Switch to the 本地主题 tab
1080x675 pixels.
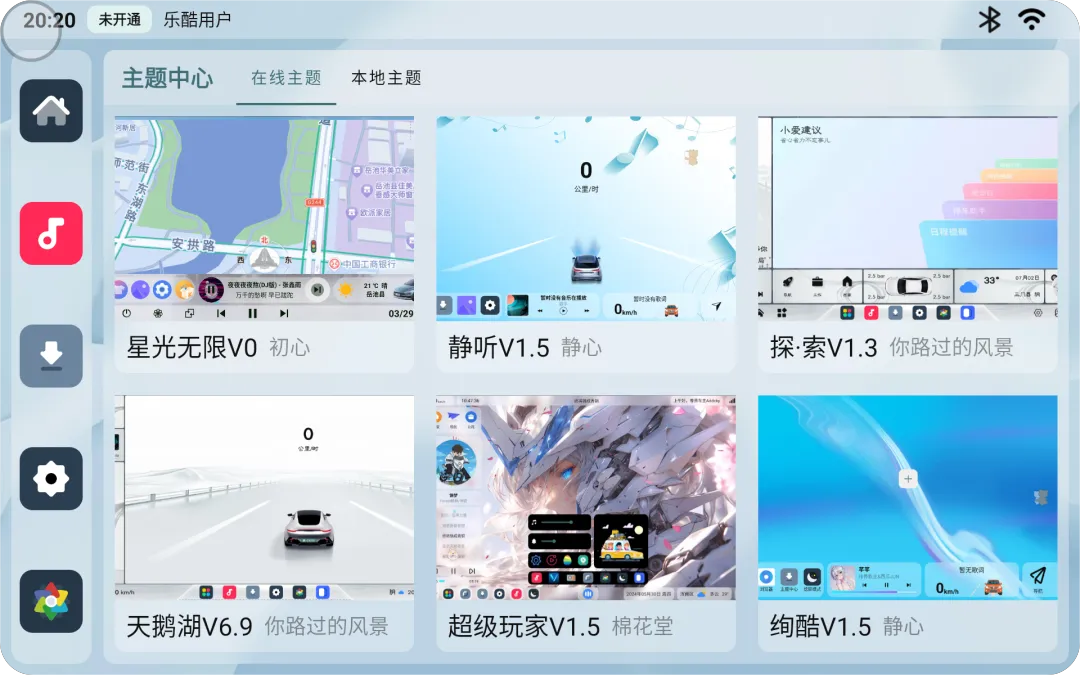click(386, 78)
